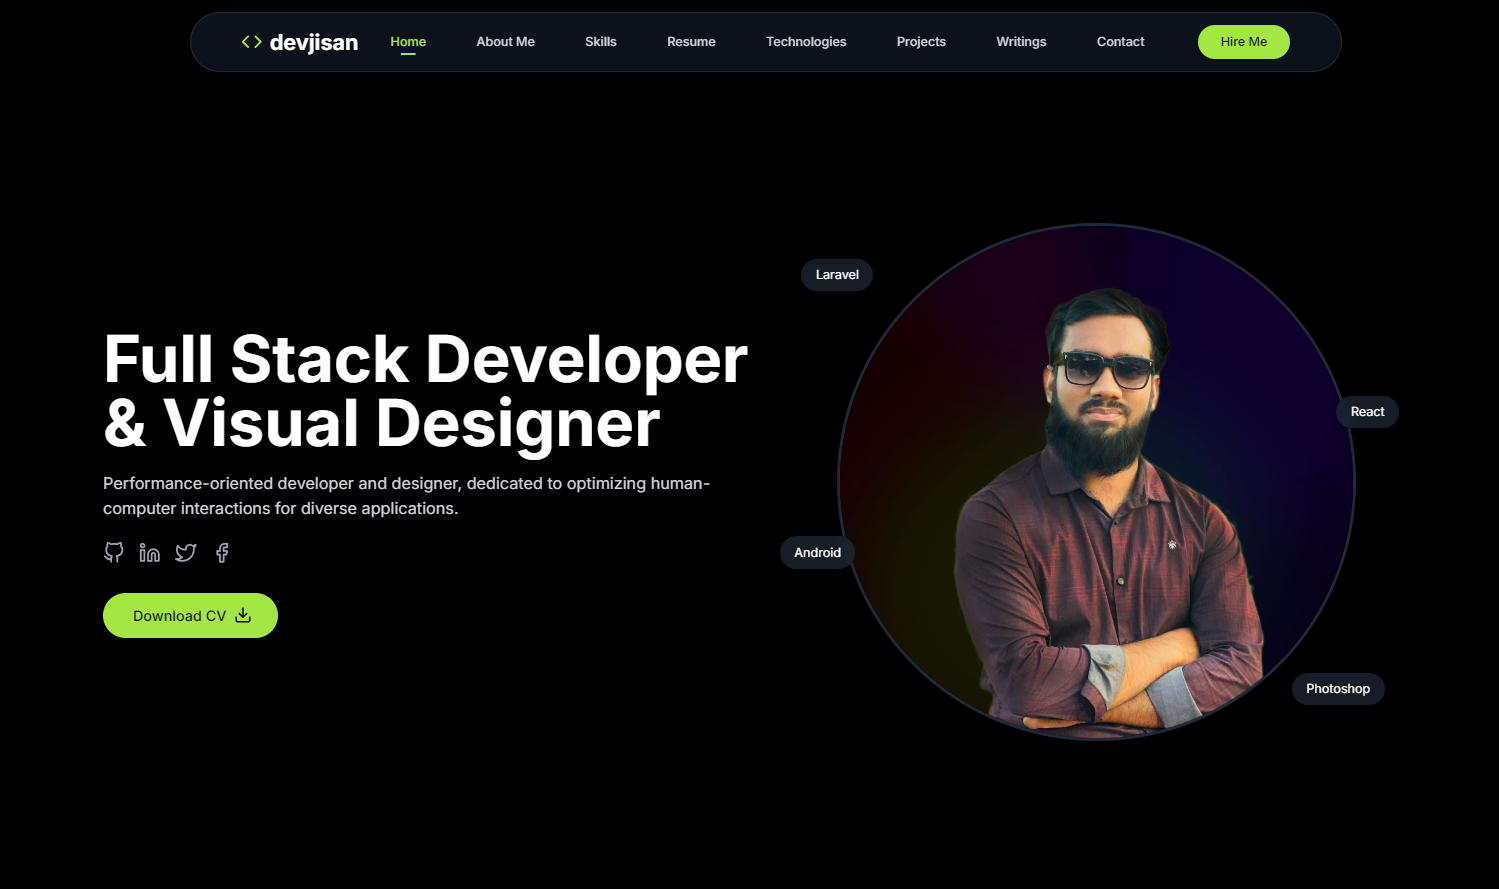Navigate to the About Me section
This screenshot has height=889, width=1499.
[x=505, y=41]
